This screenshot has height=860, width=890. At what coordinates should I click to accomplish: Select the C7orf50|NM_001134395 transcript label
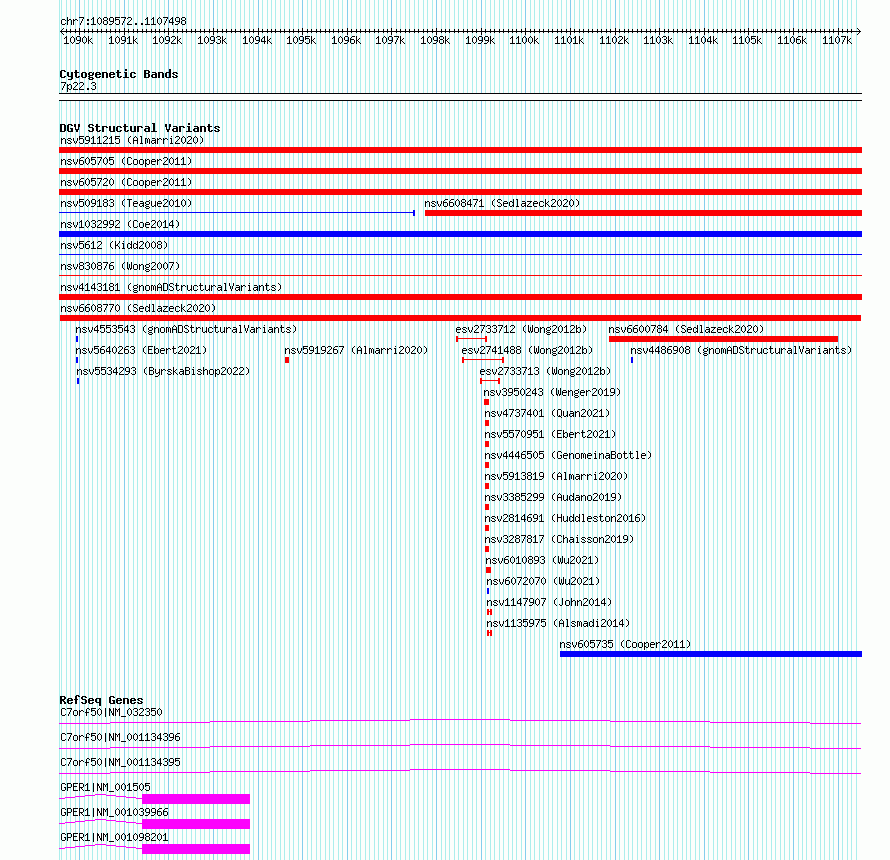(120, 762)
